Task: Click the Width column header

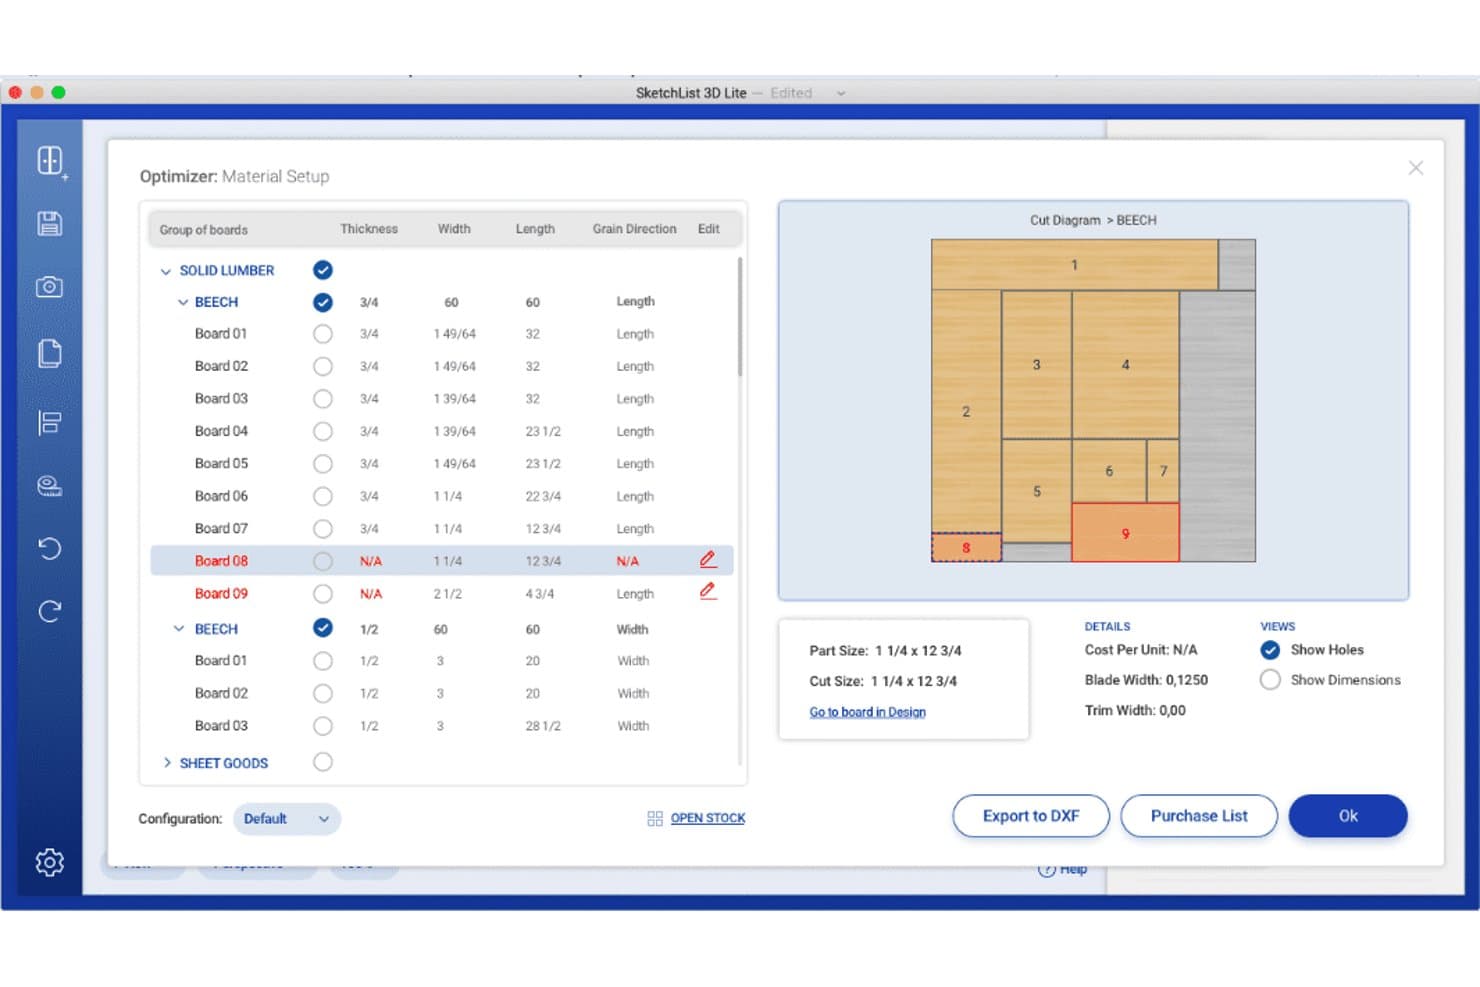Action: tap(454, 229)
